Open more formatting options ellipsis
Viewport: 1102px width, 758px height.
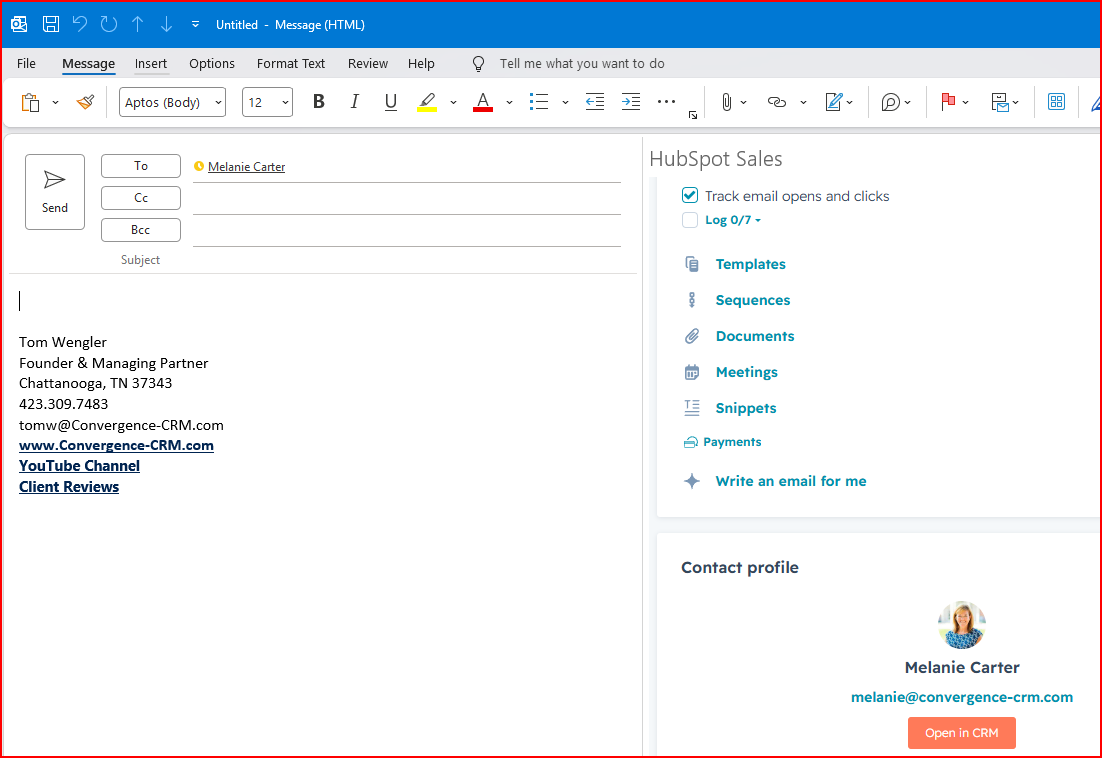tap(666, 102)
